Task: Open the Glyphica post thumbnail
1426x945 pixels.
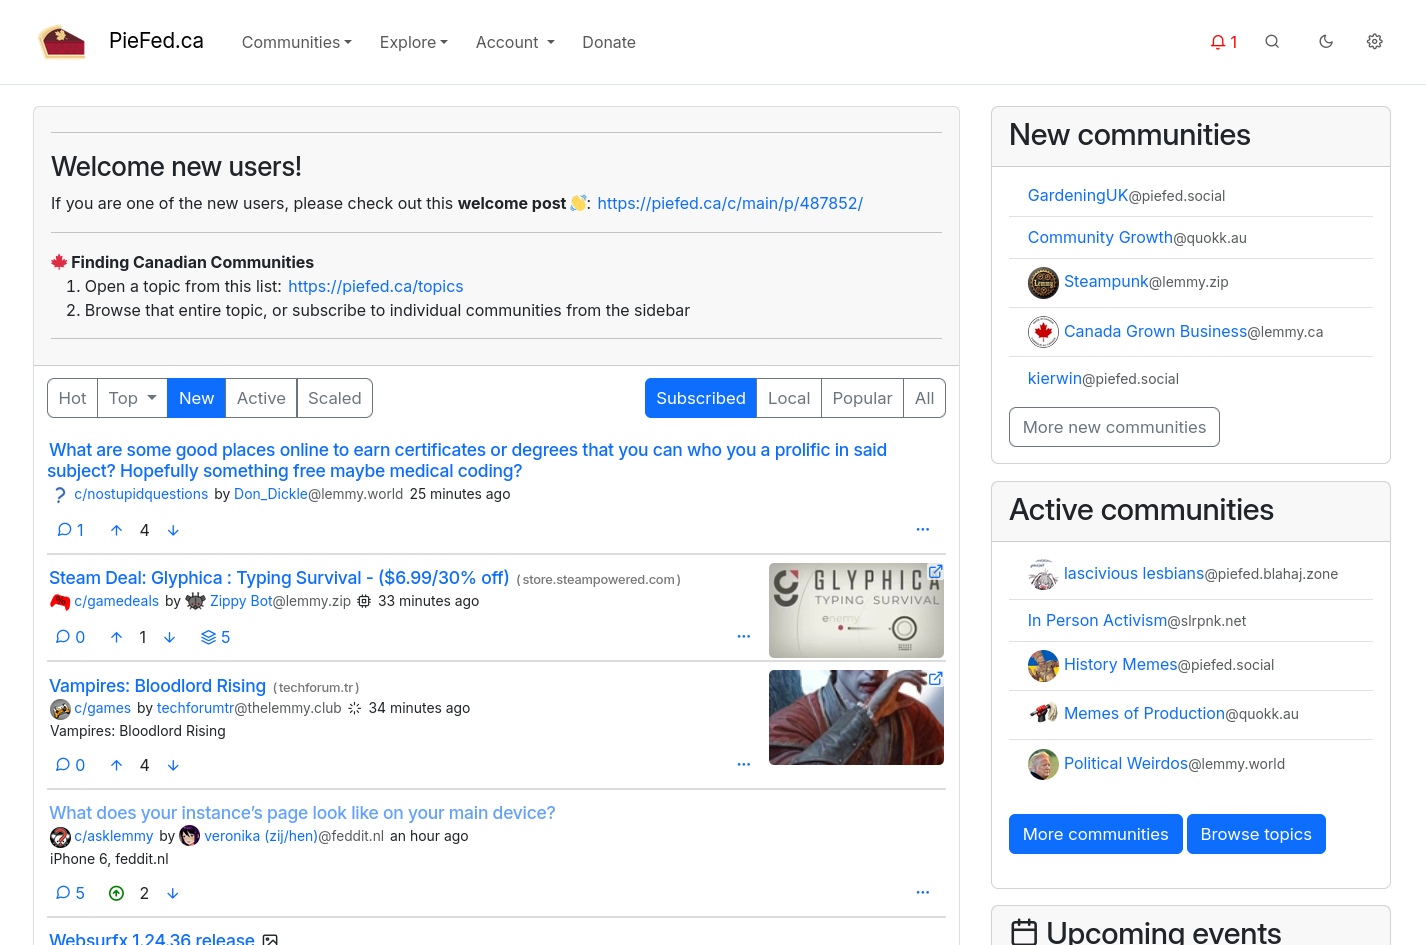Action: (856, 610)
